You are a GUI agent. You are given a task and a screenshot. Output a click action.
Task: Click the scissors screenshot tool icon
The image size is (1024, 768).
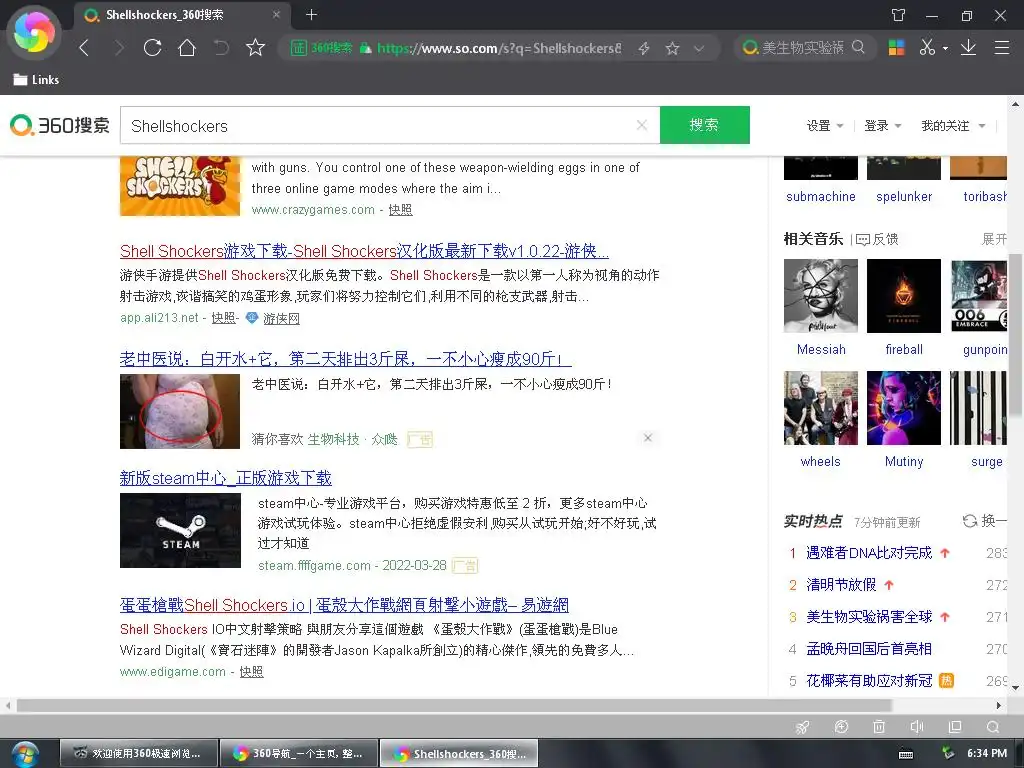[x=927, y=47]
